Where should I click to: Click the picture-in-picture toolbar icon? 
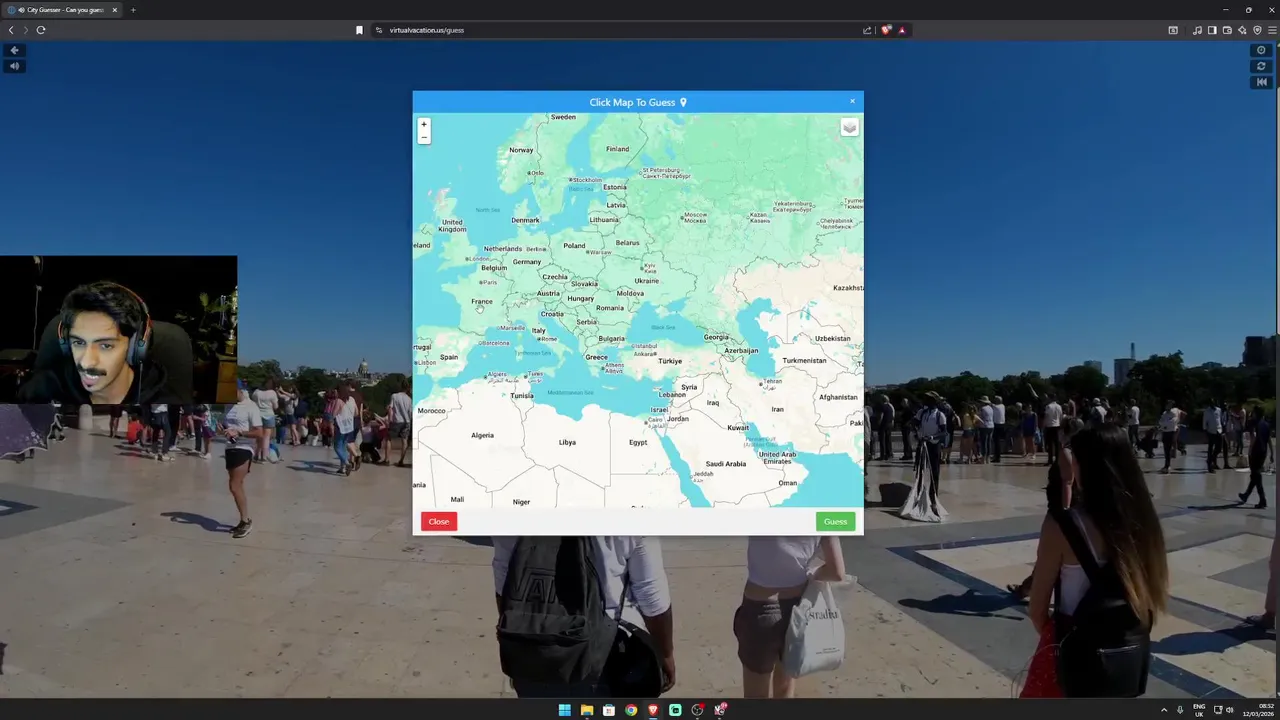1173,30
